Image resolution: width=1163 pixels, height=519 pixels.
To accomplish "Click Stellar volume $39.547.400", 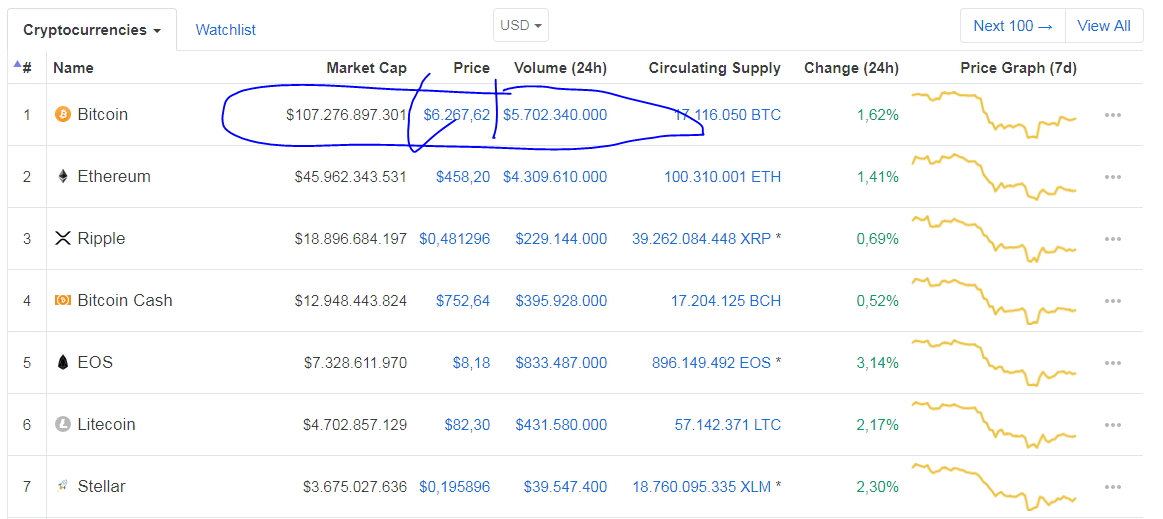I will [x=565, y=486].
